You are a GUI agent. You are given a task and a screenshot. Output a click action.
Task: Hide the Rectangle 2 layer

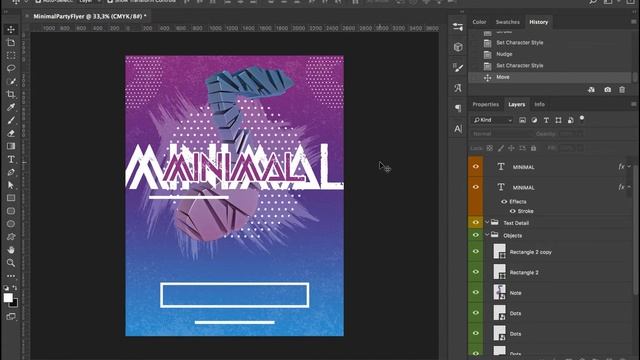pos(476,272)
